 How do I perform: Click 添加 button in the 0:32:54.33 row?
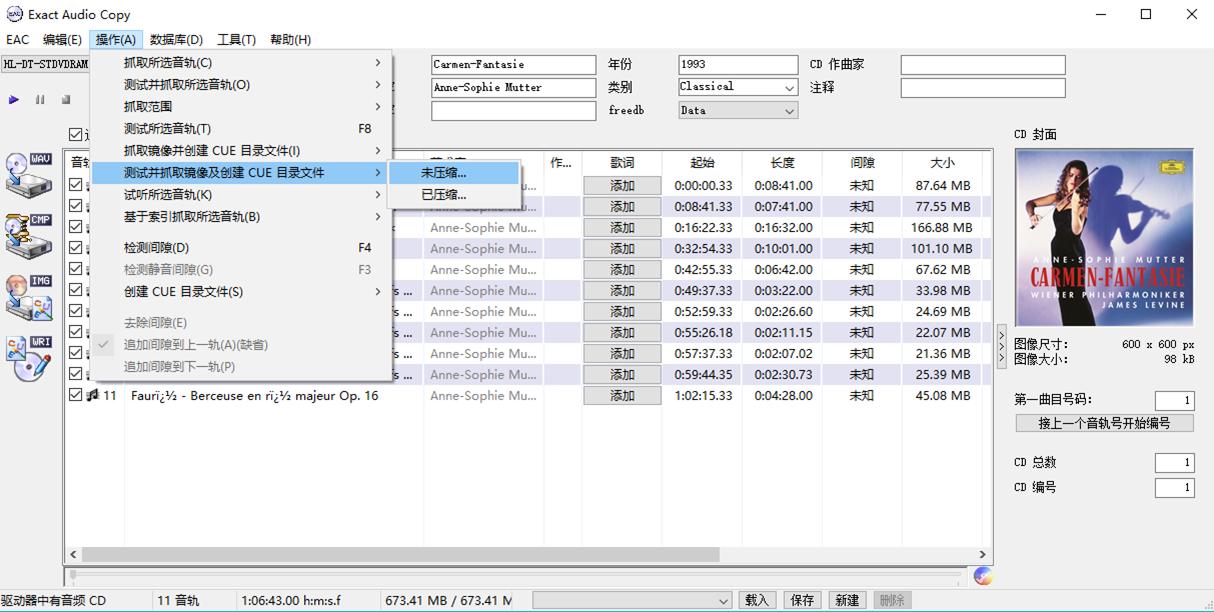622,249
